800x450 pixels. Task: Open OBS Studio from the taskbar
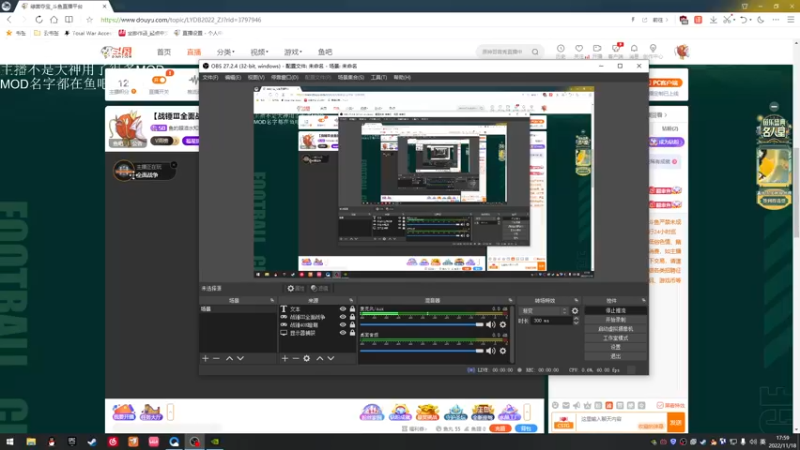[x=194, y=442]
